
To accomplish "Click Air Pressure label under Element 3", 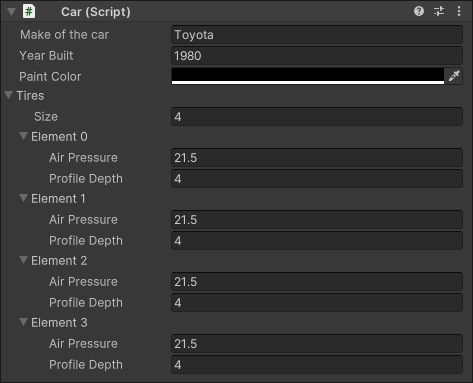I will [83, 344].
